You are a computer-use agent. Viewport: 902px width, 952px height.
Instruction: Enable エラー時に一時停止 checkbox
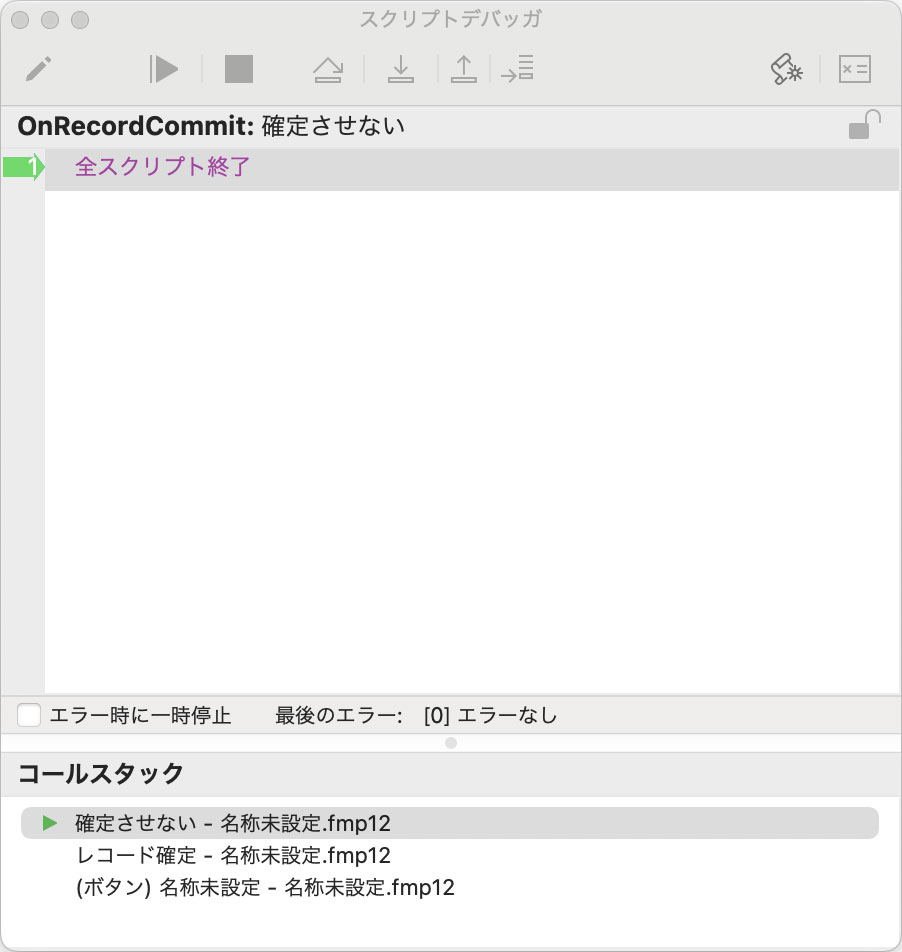[x=29, y=715]
